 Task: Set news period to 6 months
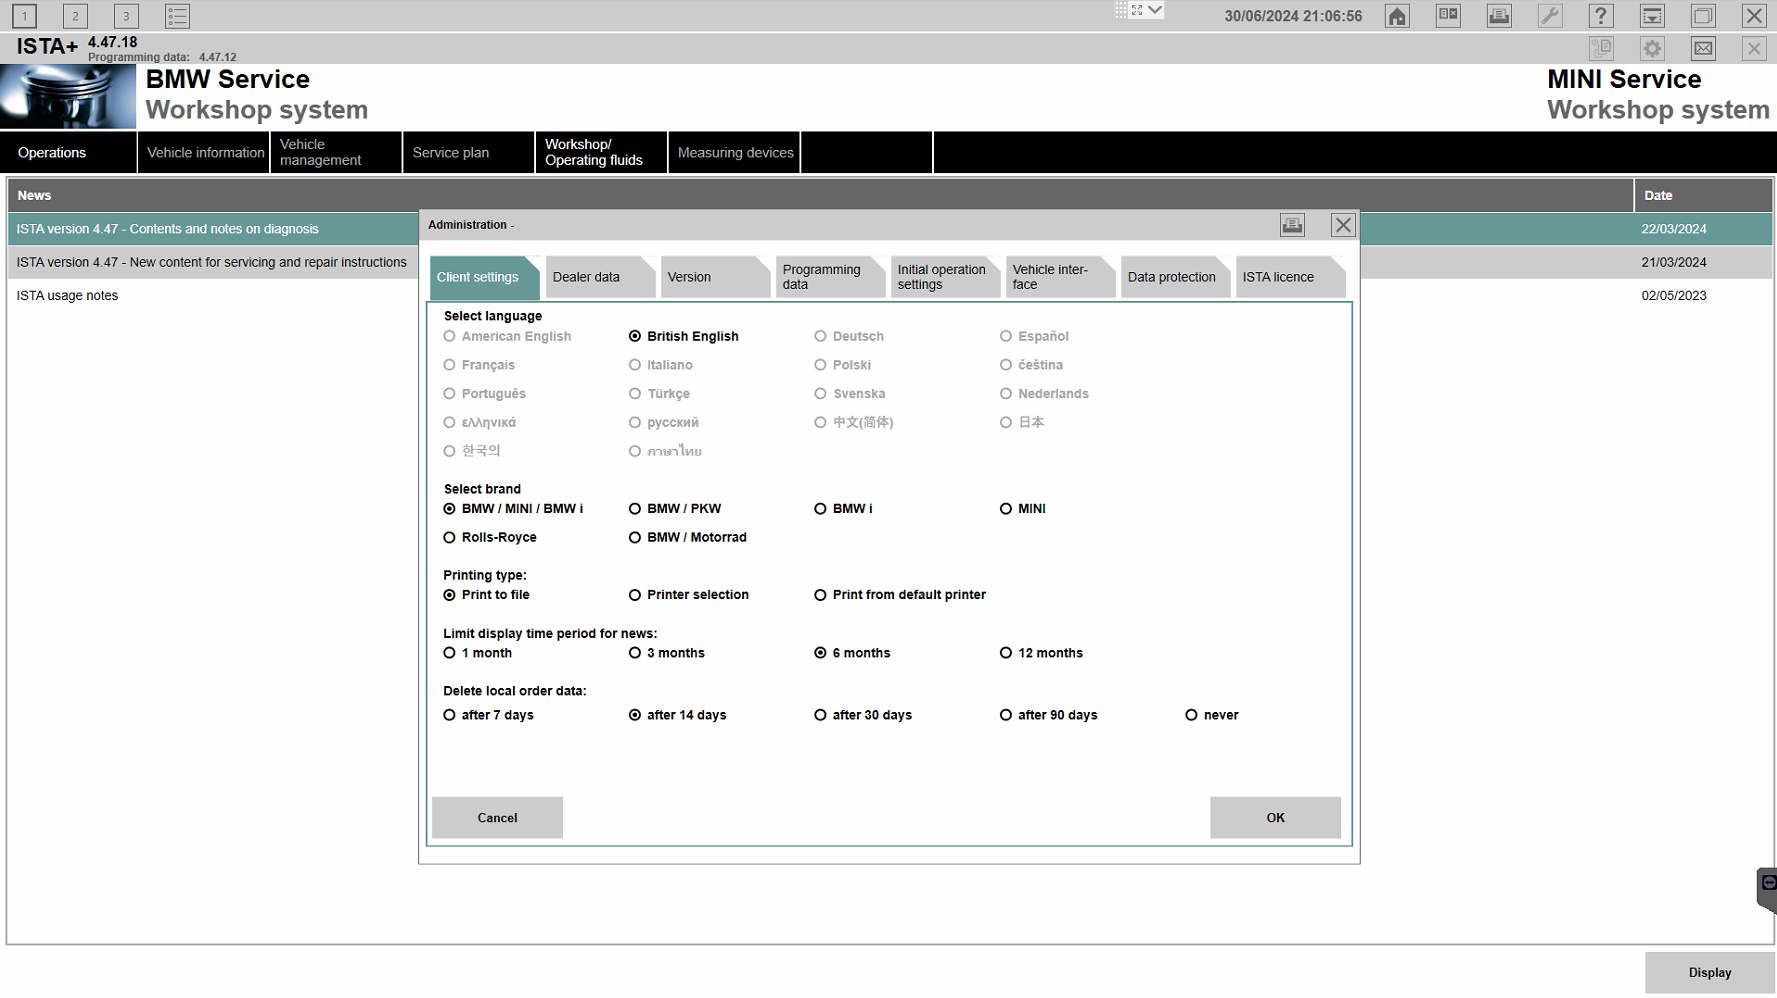[852, 653]
